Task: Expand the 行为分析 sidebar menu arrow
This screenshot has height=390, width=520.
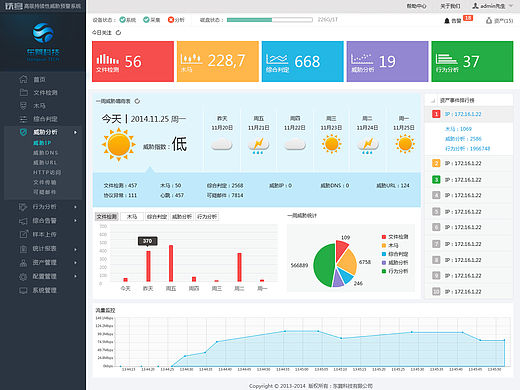Action: point(75,207)
